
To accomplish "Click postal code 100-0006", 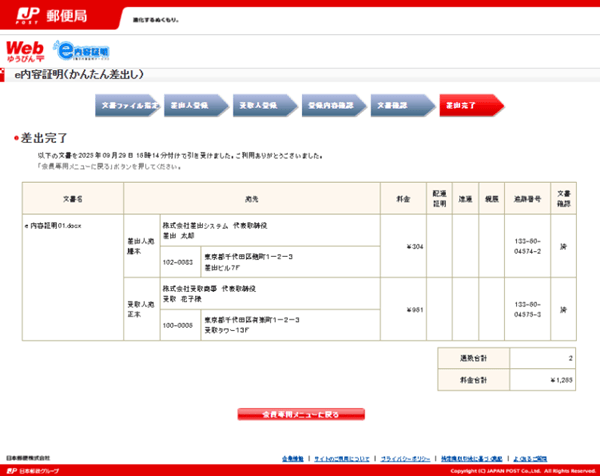I will point(178,325).
